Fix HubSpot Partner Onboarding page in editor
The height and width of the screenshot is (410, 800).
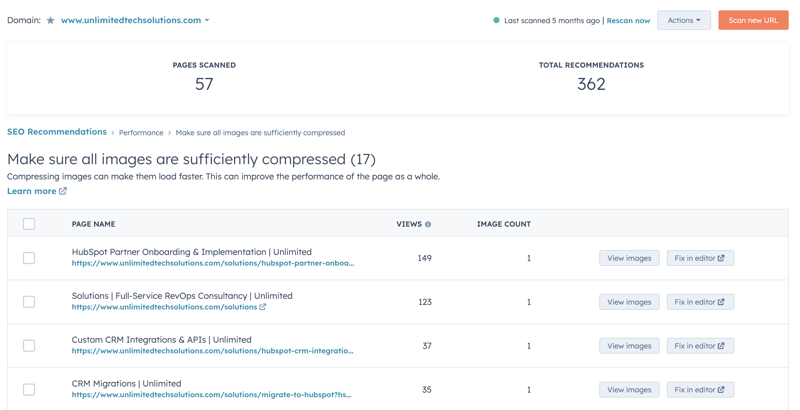pyautogui.click(x=700, y=258)
